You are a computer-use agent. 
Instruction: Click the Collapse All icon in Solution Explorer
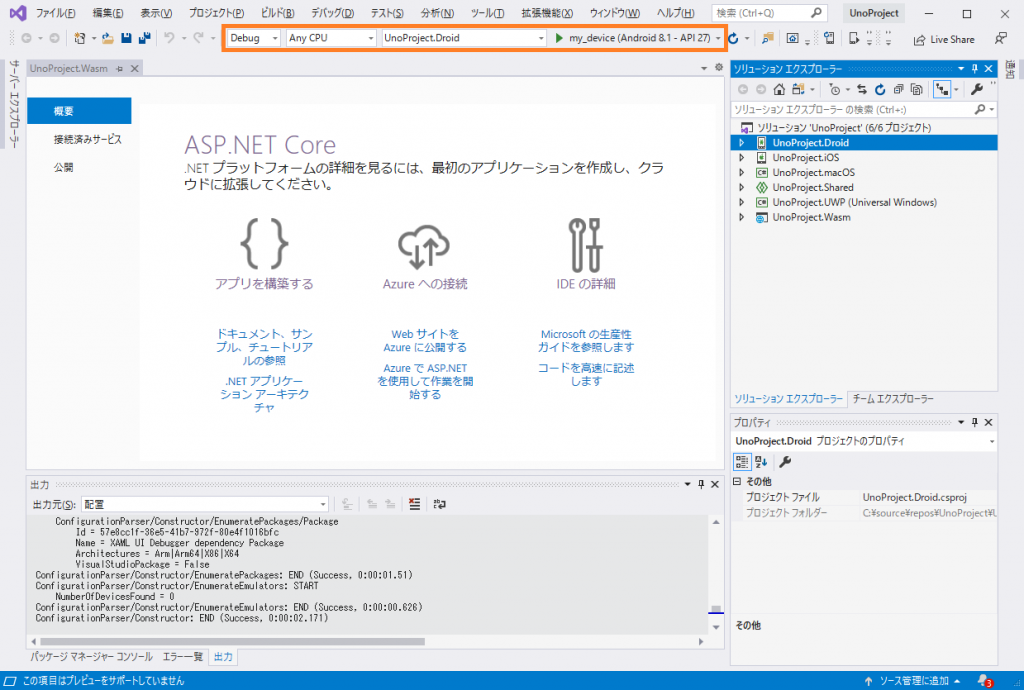(896, 89)
